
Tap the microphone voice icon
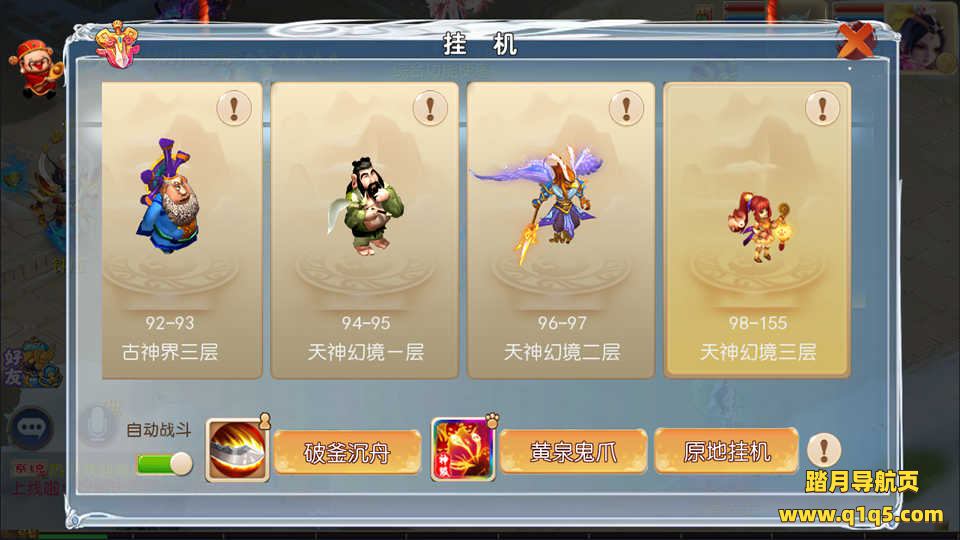coord(97,426)
